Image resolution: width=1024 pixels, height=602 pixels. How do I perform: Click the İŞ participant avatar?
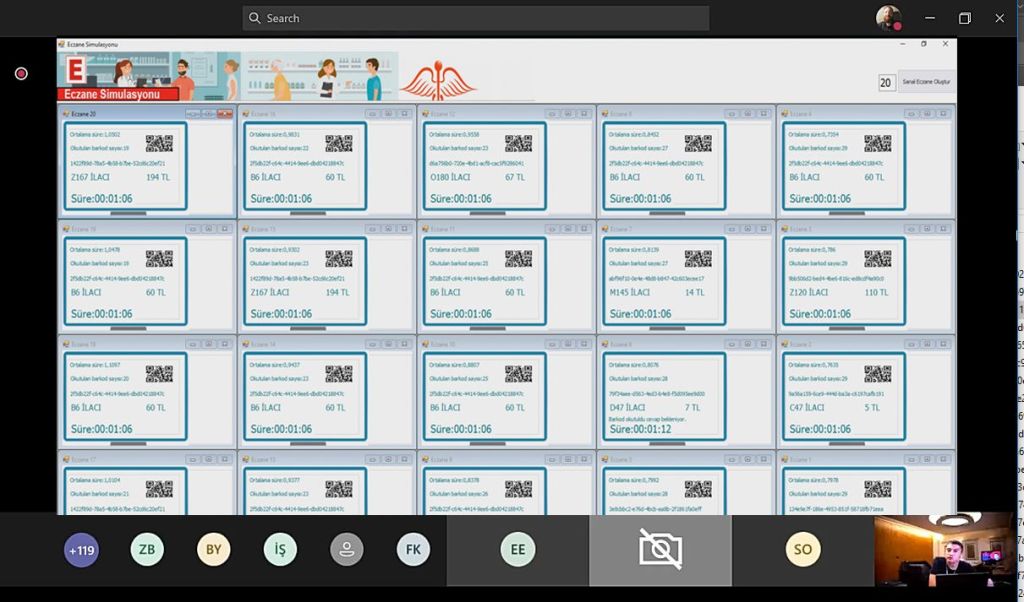coord(281,549)
